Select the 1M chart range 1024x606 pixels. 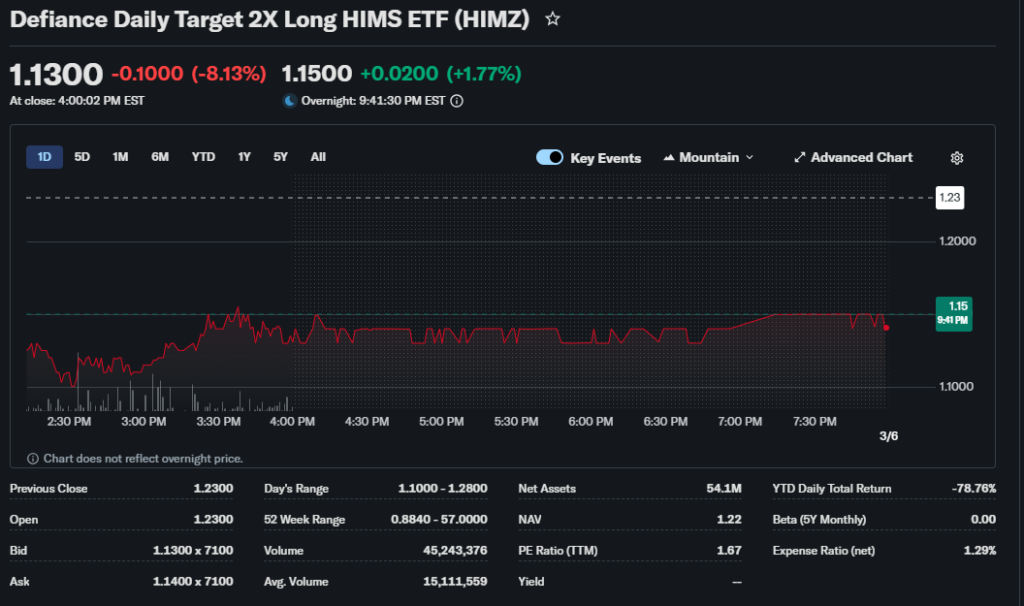120,157
